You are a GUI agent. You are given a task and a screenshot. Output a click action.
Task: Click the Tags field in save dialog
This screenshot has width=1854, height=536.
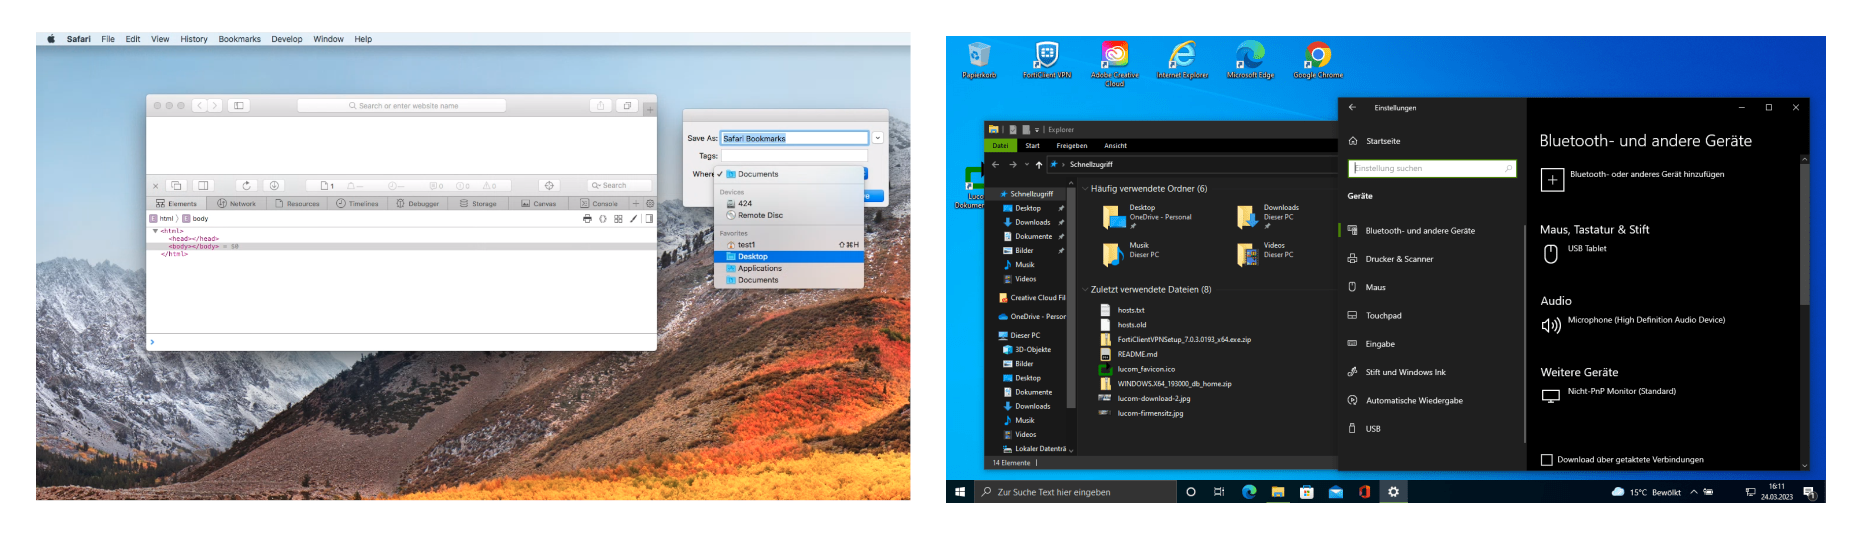(x=795, y=155)
